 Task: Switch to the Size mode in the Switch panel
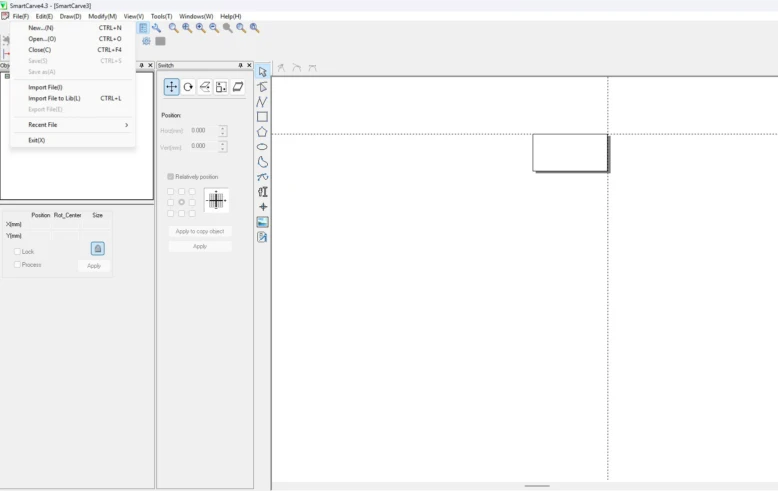tap(221, 87)
